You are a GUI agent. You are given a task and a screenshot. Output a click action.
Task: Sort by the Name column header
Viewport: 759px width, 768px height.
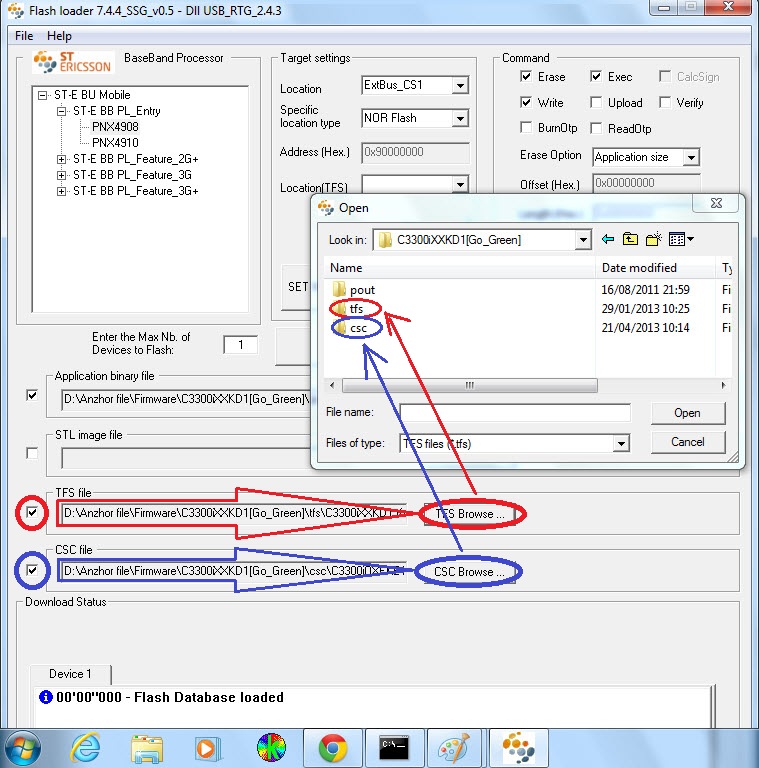click(x=459, y=267)
